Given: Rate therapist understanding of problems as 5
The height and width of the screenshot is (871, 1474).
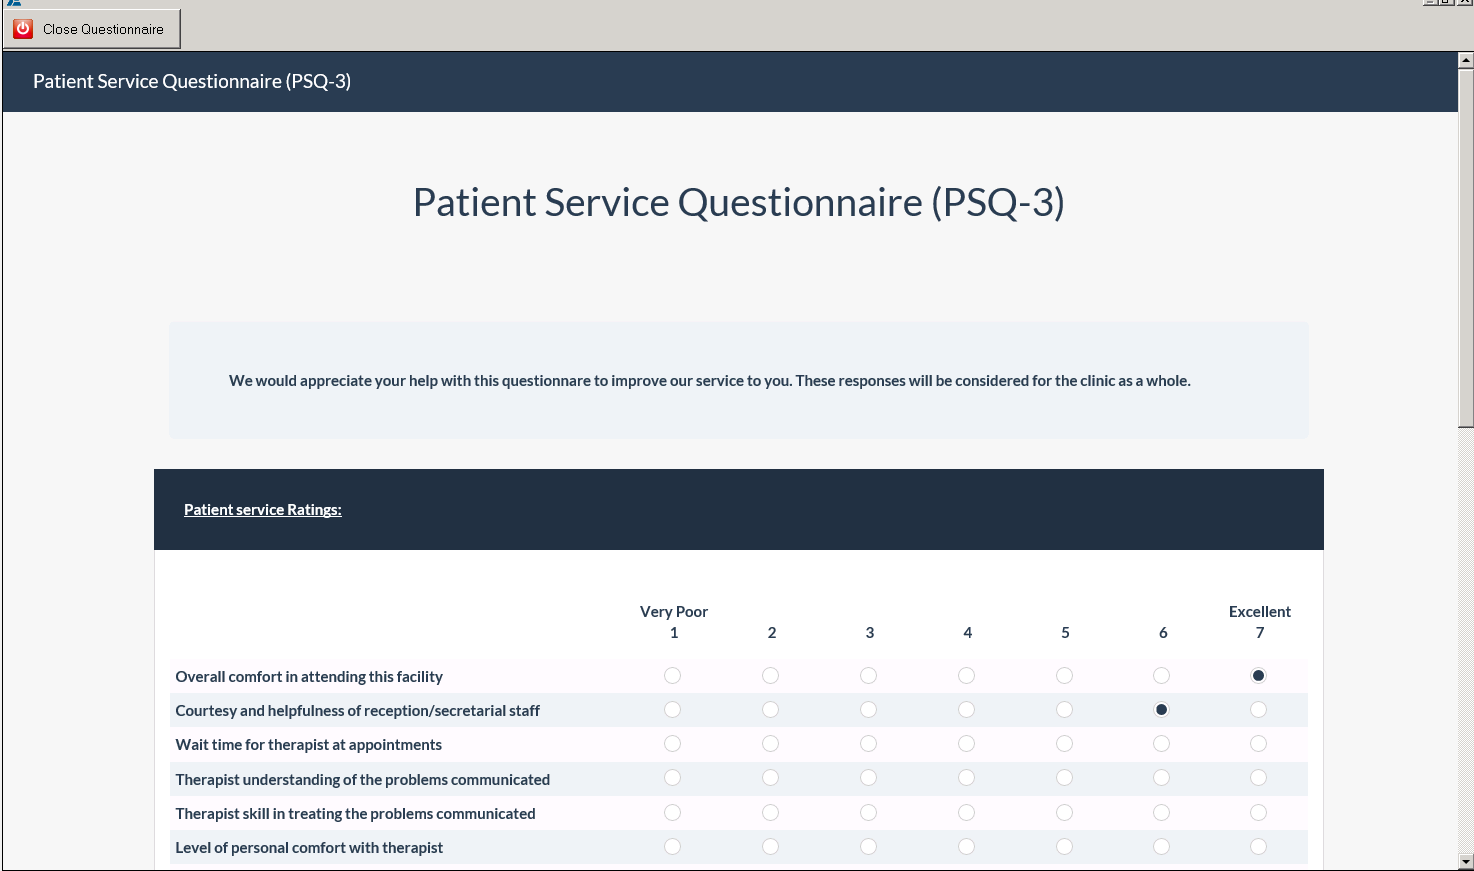Looking at the screenshot, I should pos(1064,778).
